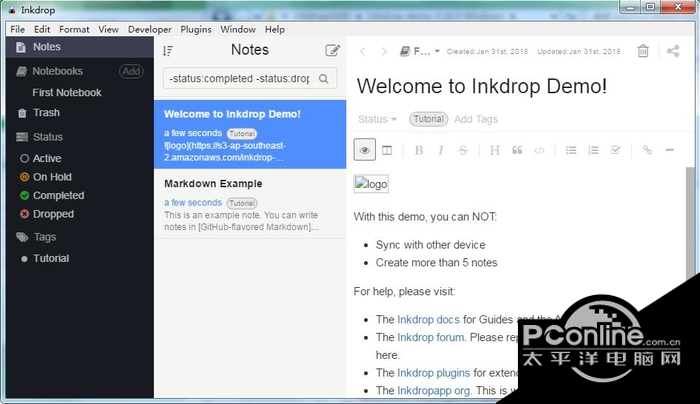Go back with the left arrow
This screenshot has width=700, height=404.
[x=362, y=52]
